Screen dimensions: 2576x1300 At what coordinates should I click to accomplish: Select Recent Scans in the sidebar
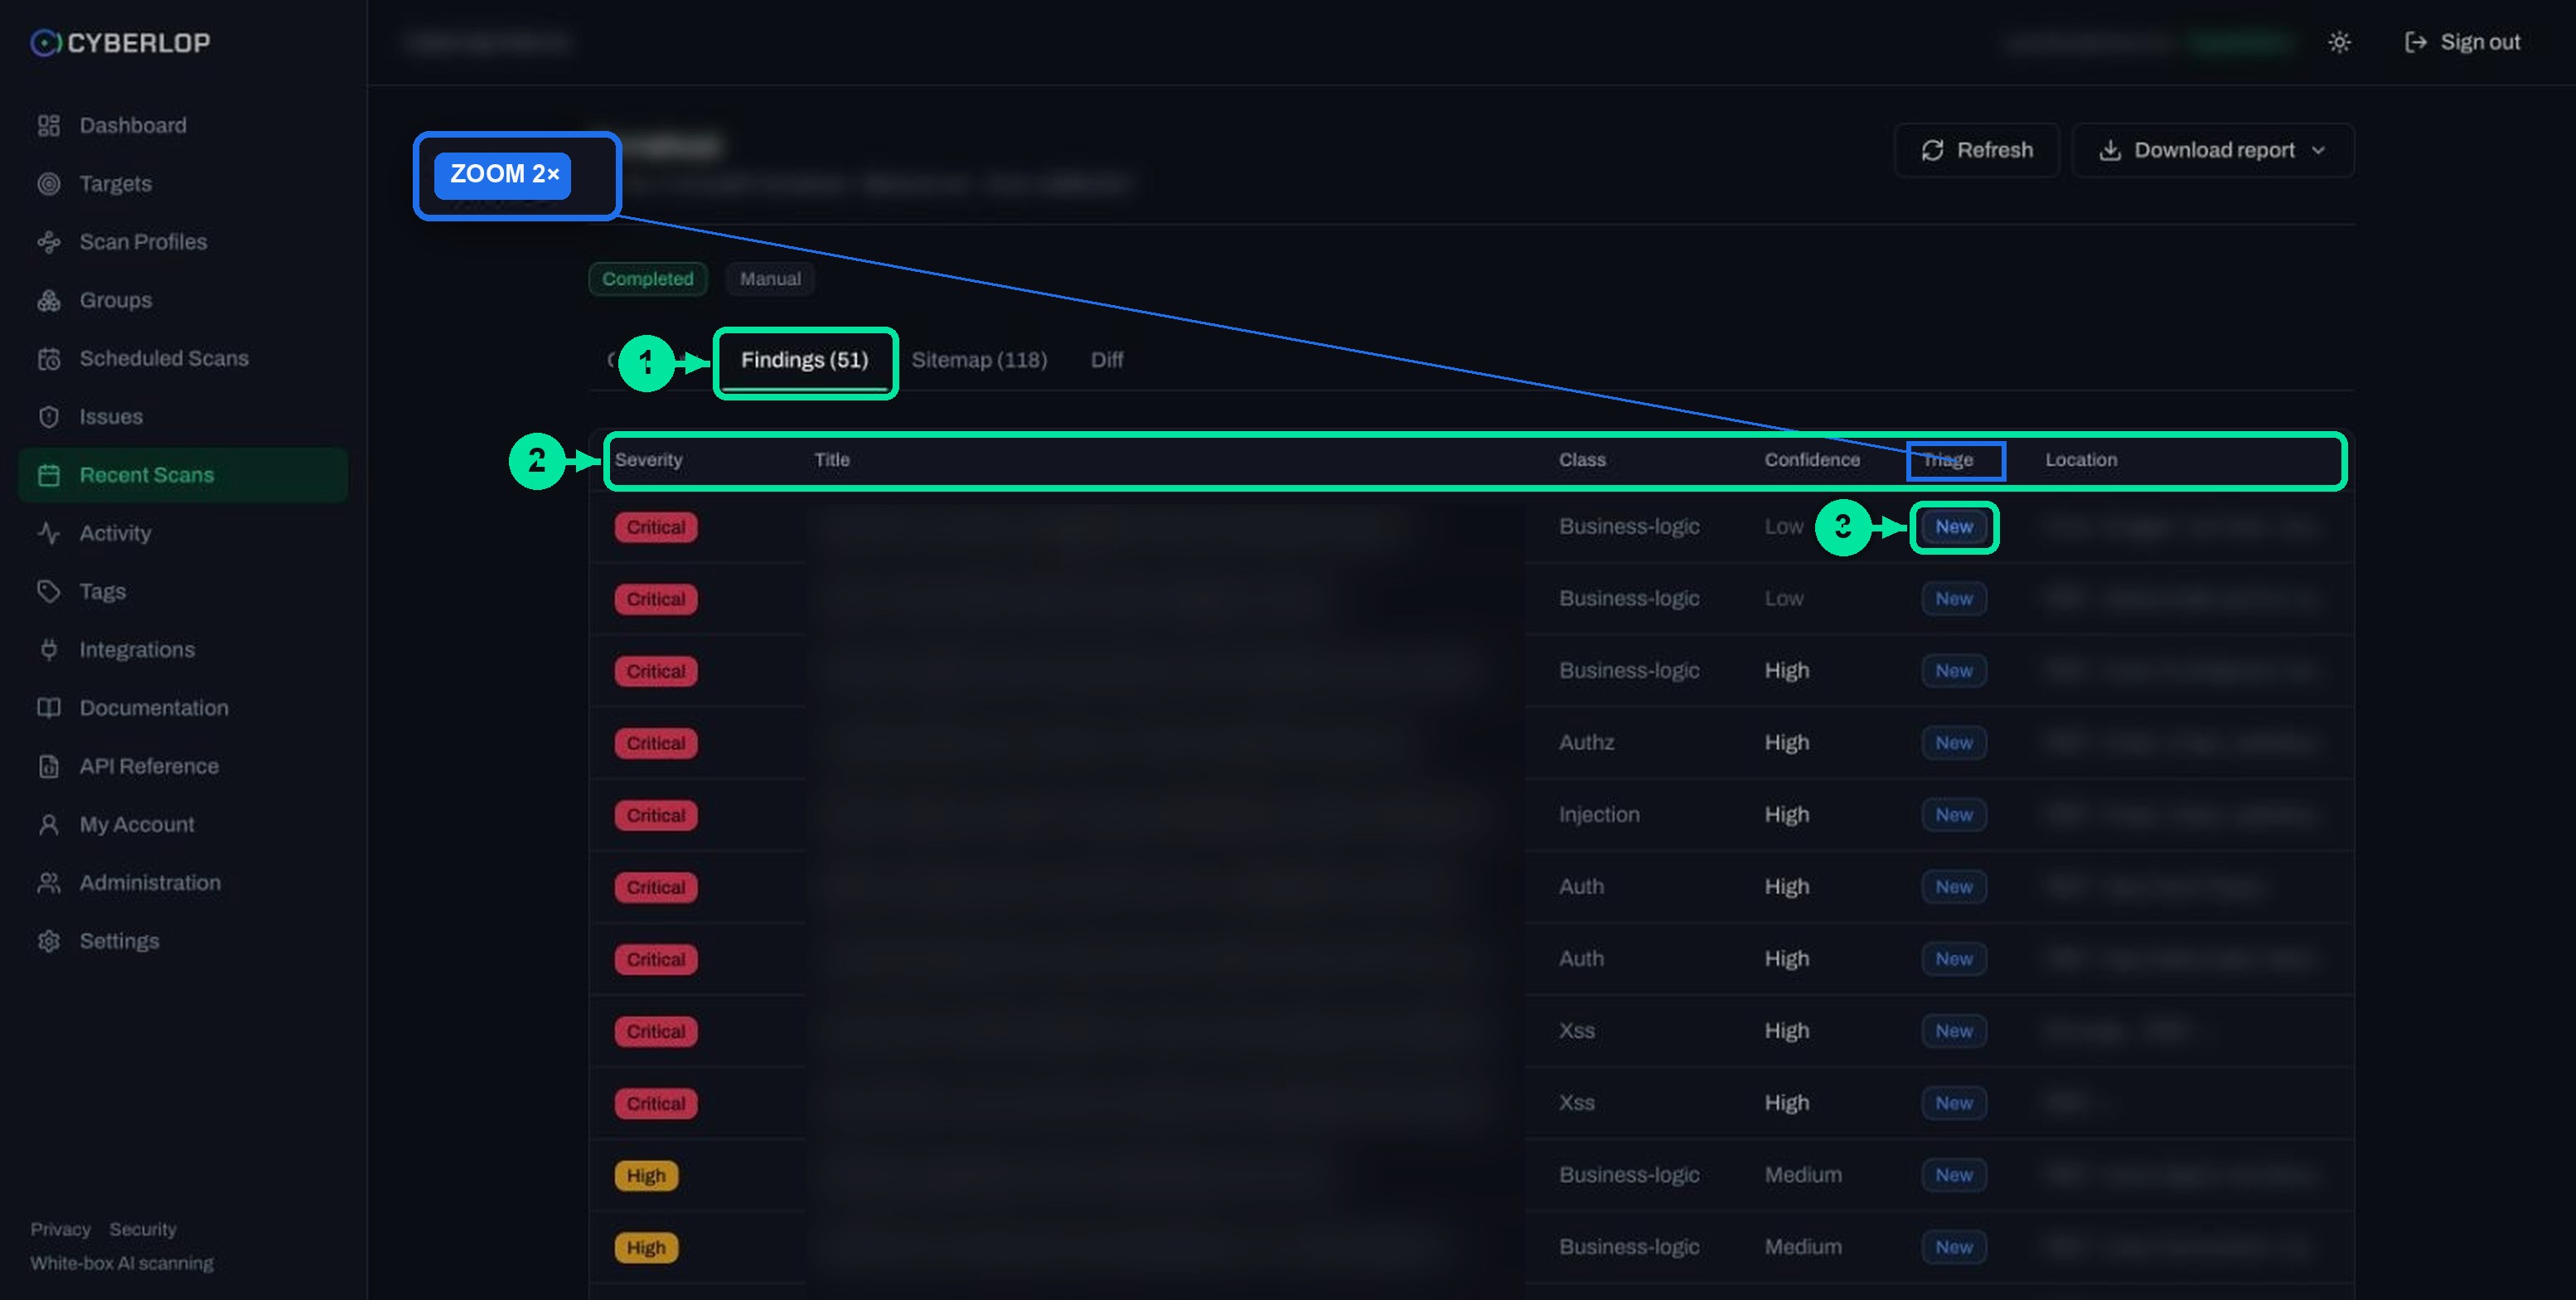coord(183,475)
